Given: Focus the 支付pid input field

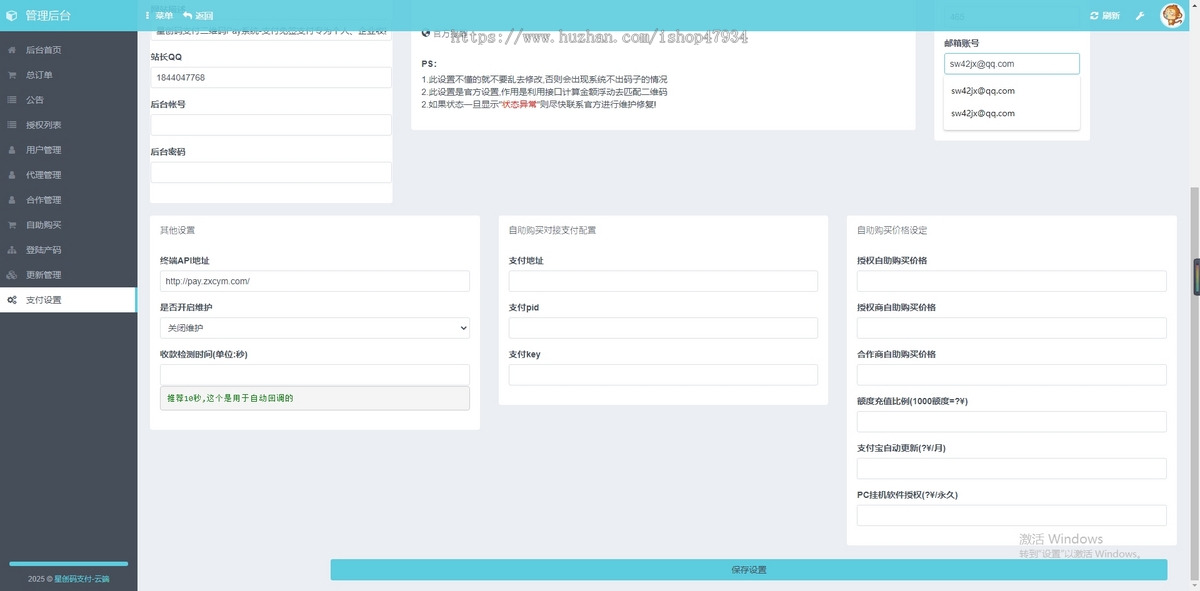Looking at the screenshot, I should click(662, 328).
